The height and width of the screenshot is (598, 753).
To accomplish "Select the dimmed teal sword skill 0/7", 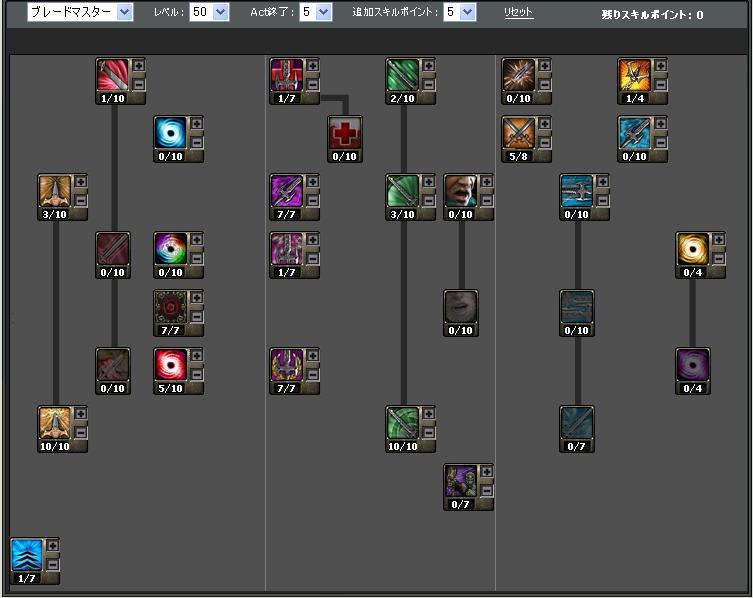I will tap(577, 423).
